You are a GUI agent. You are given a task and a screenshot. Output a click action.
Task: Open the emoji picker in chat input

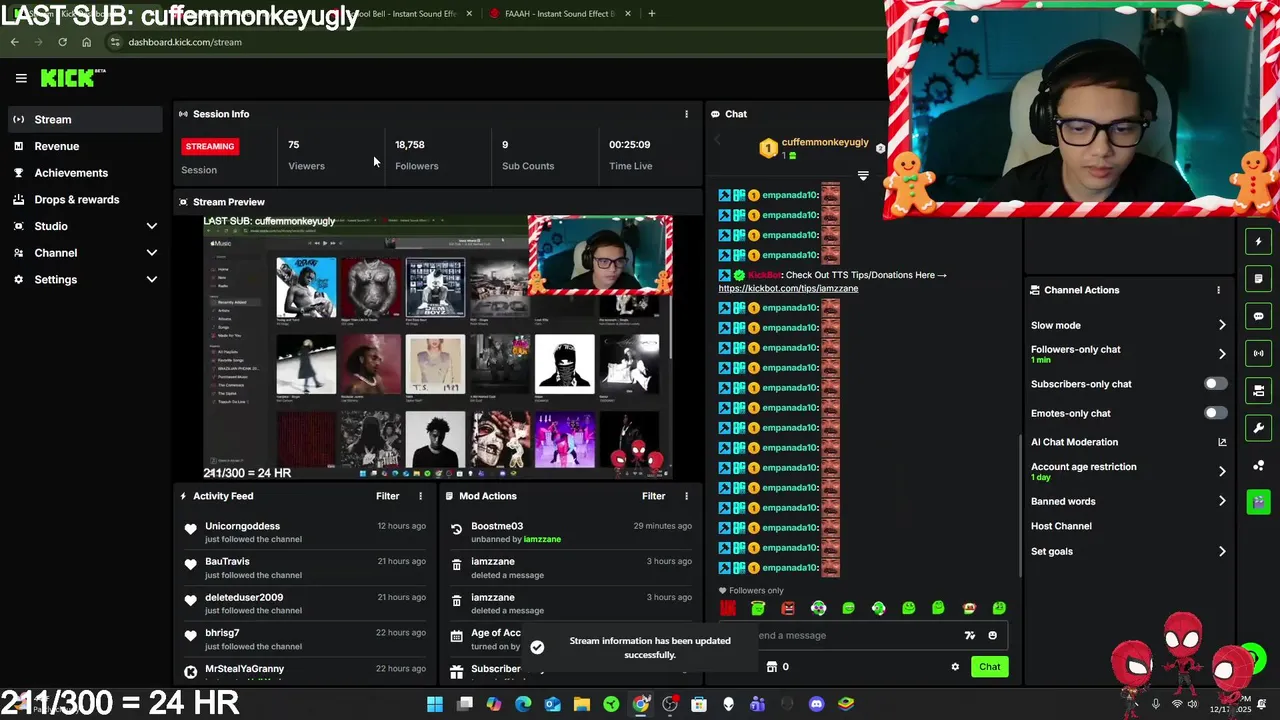point(992,635)
